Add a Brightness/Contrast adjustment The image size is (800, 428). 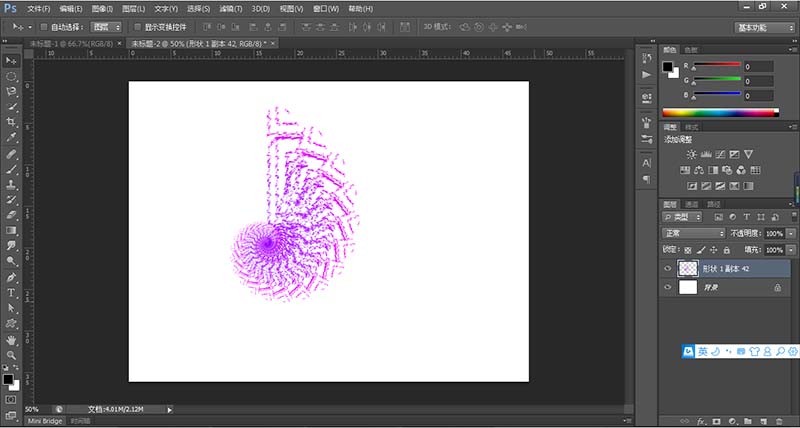click(691, 154)
